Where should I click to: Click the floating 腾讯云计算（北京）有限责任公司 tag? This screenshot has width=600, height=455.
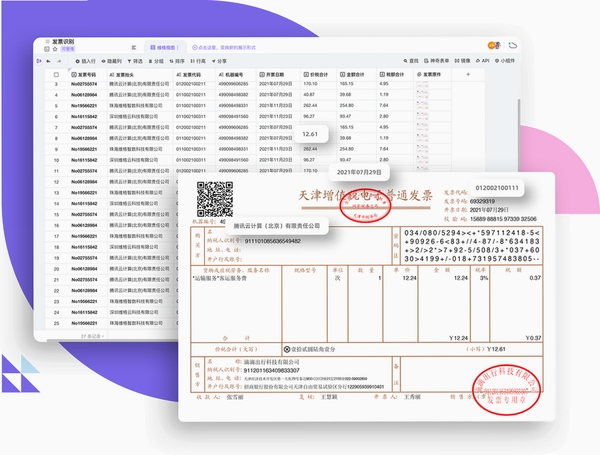(x=277, y=226)
